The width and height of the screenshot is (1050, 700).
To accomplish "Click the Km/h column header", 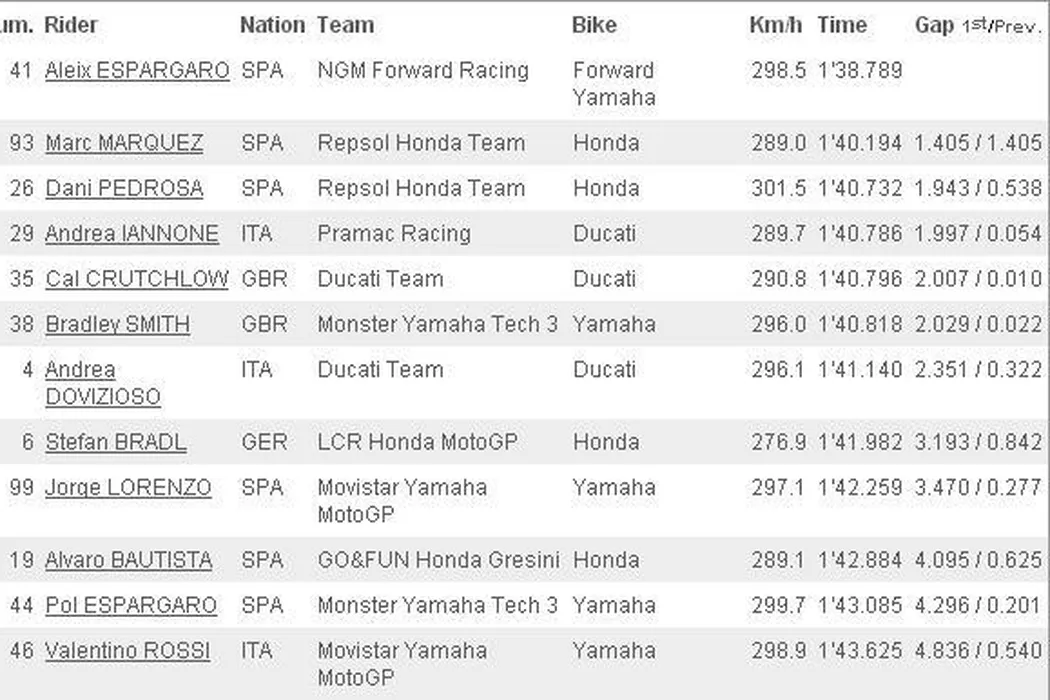I will point(776,25).
